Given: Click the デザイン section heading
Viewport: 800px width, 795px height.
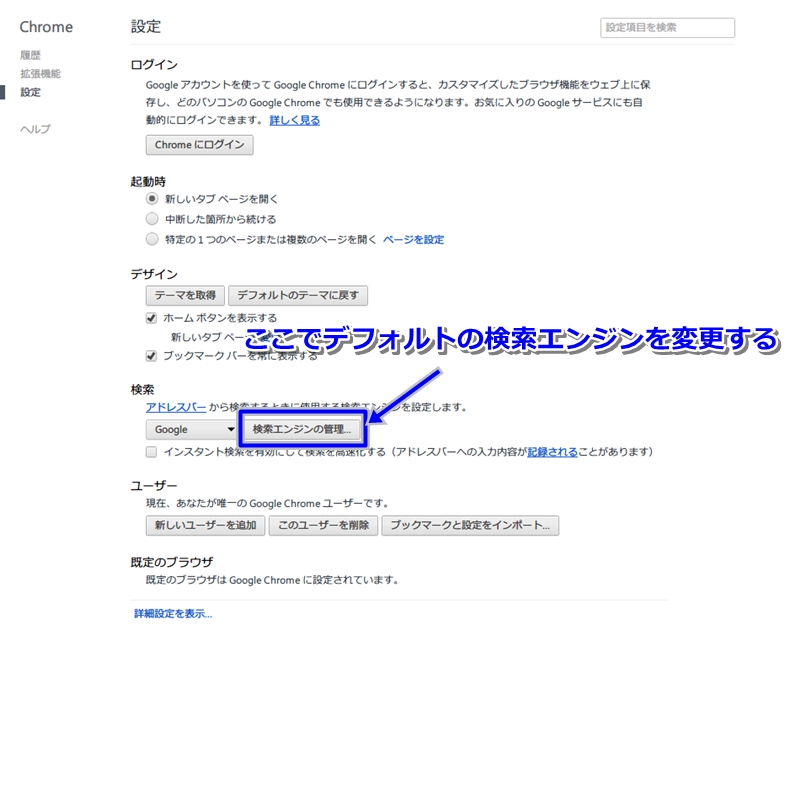Looking at the screenshot, I should point(154,275).
